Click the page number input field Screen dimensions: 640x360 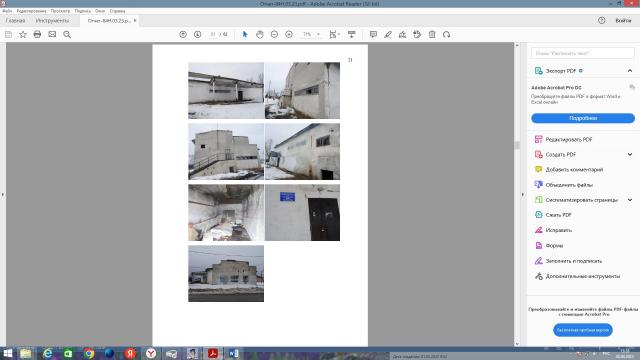point(213,34)
